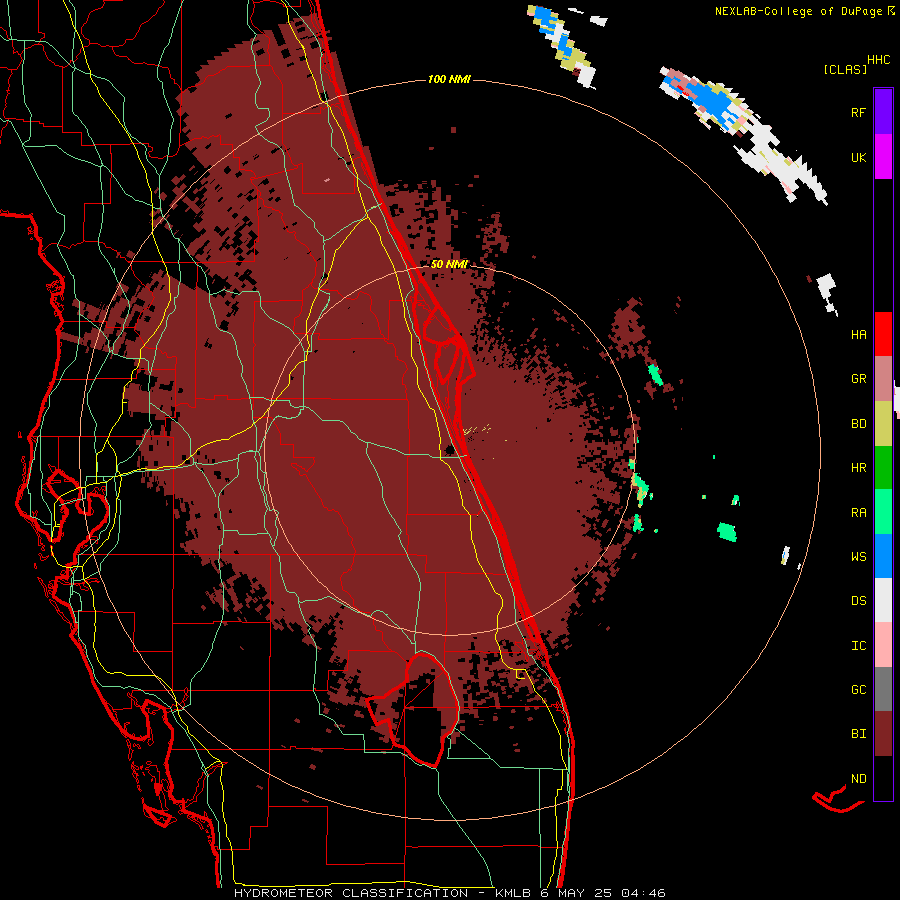The height and width of the screenshot is (900, 900).
Task: Click the NEXLAB-College of DuPage text
Action: point(798,11)
